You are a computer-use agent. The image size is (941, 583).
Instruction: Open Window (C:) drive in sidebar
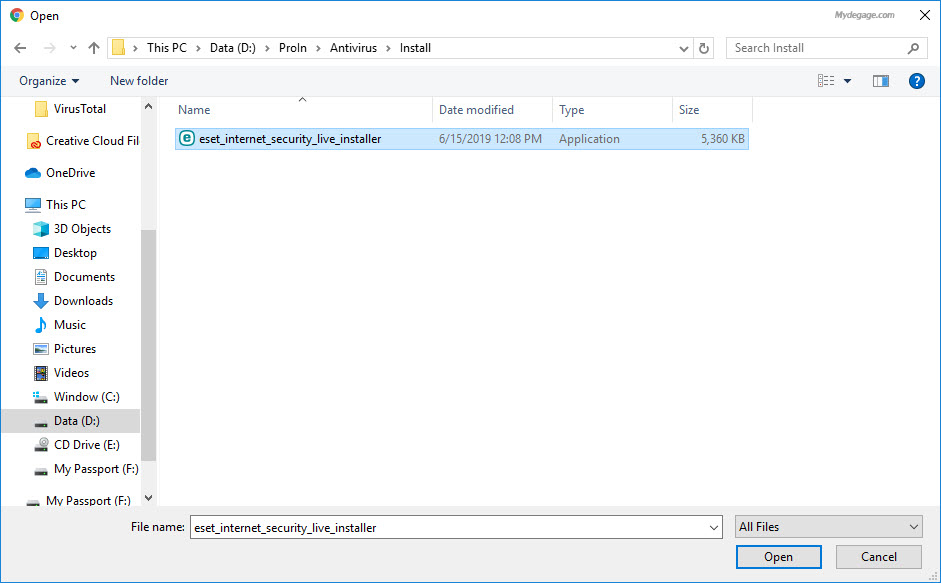click(86, 397)
